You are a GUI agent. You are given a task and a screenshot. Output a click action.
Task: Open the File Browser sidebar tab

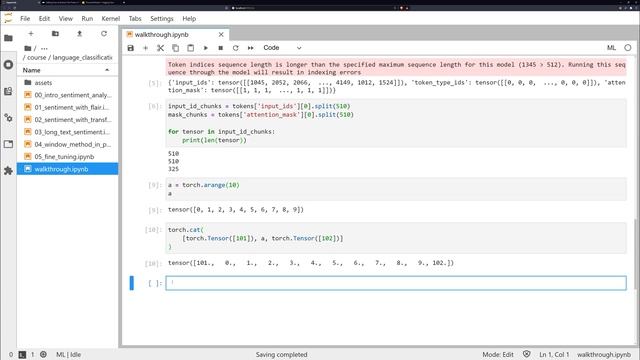(8, 38)
